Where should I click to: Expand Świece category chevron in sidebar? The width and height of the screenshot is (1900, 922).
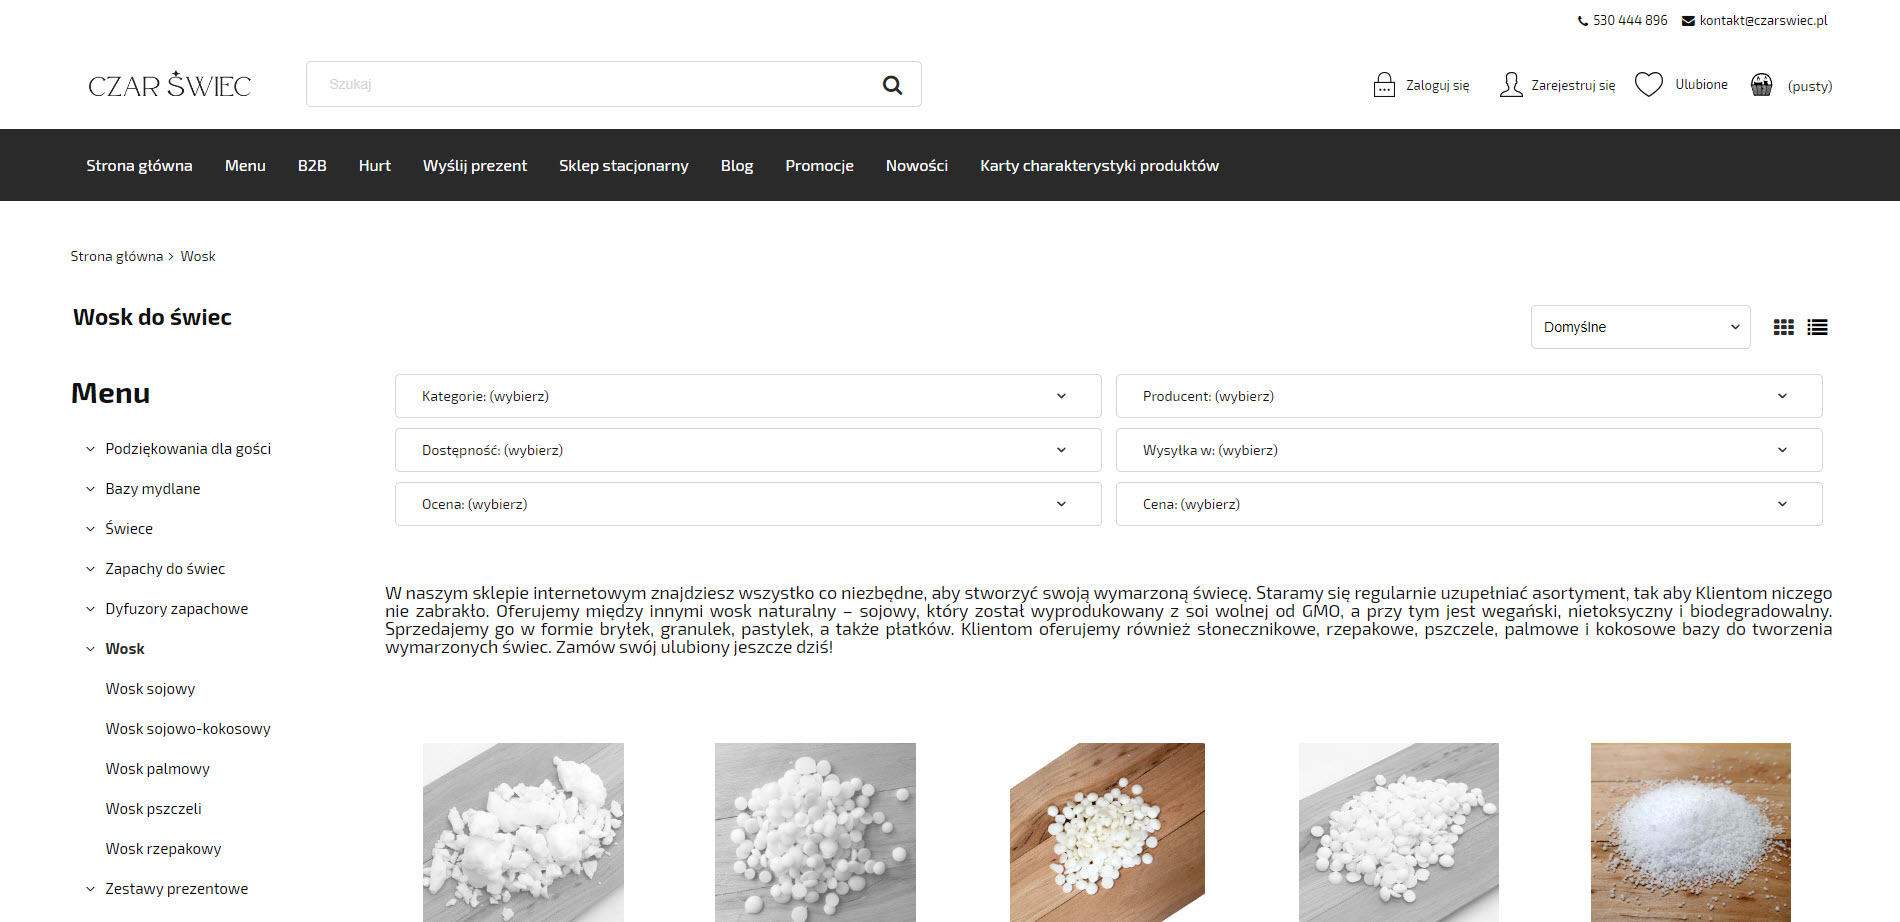click(90, 529)
